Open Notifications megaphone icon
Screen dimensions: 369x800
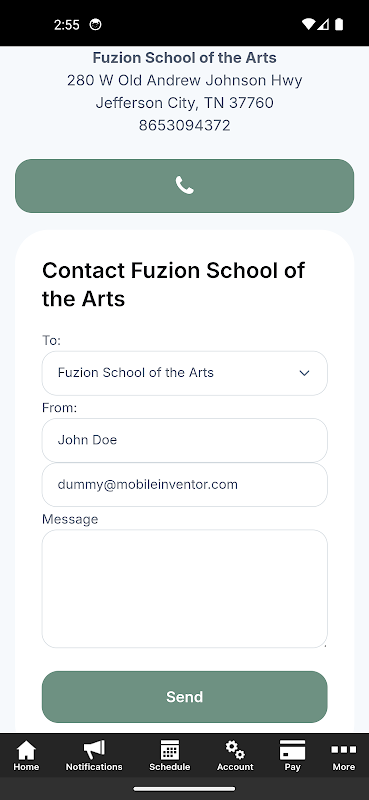click(94, 749)
